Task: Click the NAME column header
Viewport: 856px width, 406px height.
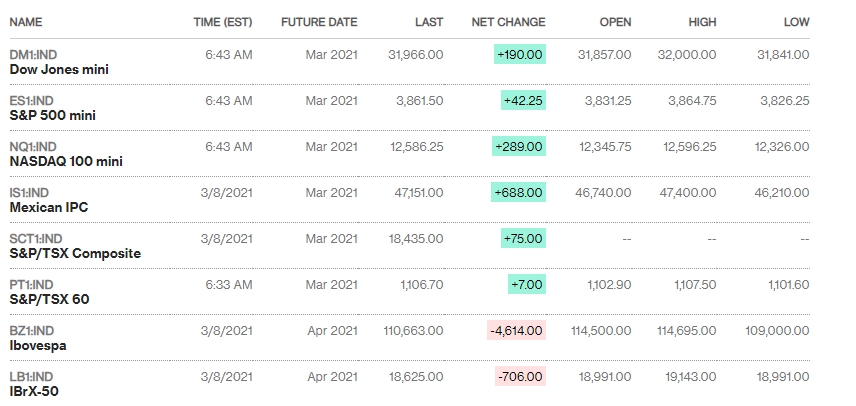Action: tap(26, 22)
